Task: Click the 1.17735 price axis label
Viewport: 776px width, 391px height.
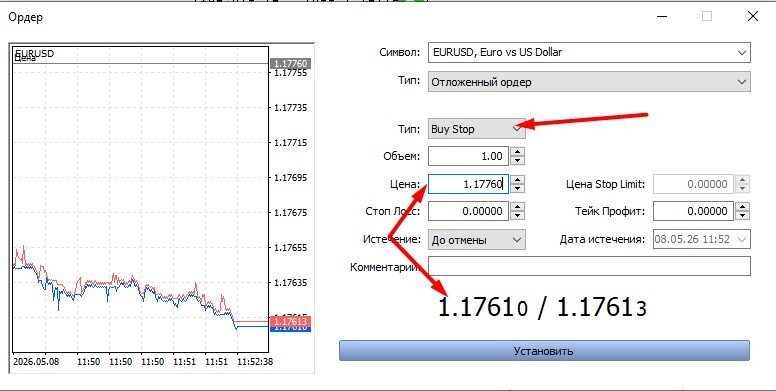Action: (291, 108)
